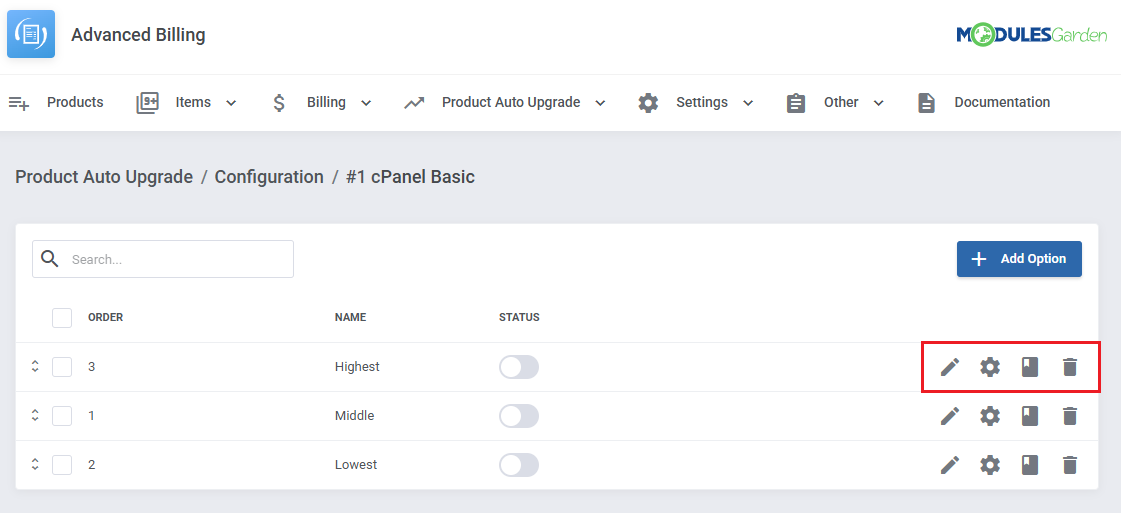Open gear settings for Highest option

(989, 367)
